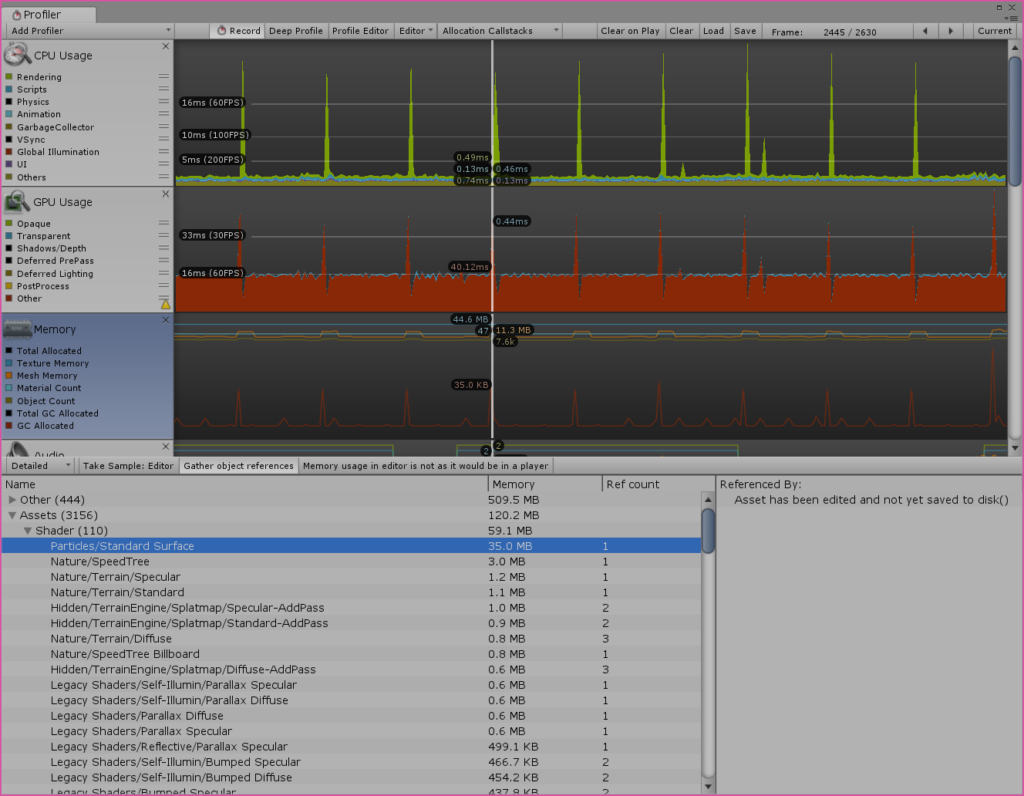Open the Add Profiler dropdown
Screen dimensions: 1024x796
point(88,31)
